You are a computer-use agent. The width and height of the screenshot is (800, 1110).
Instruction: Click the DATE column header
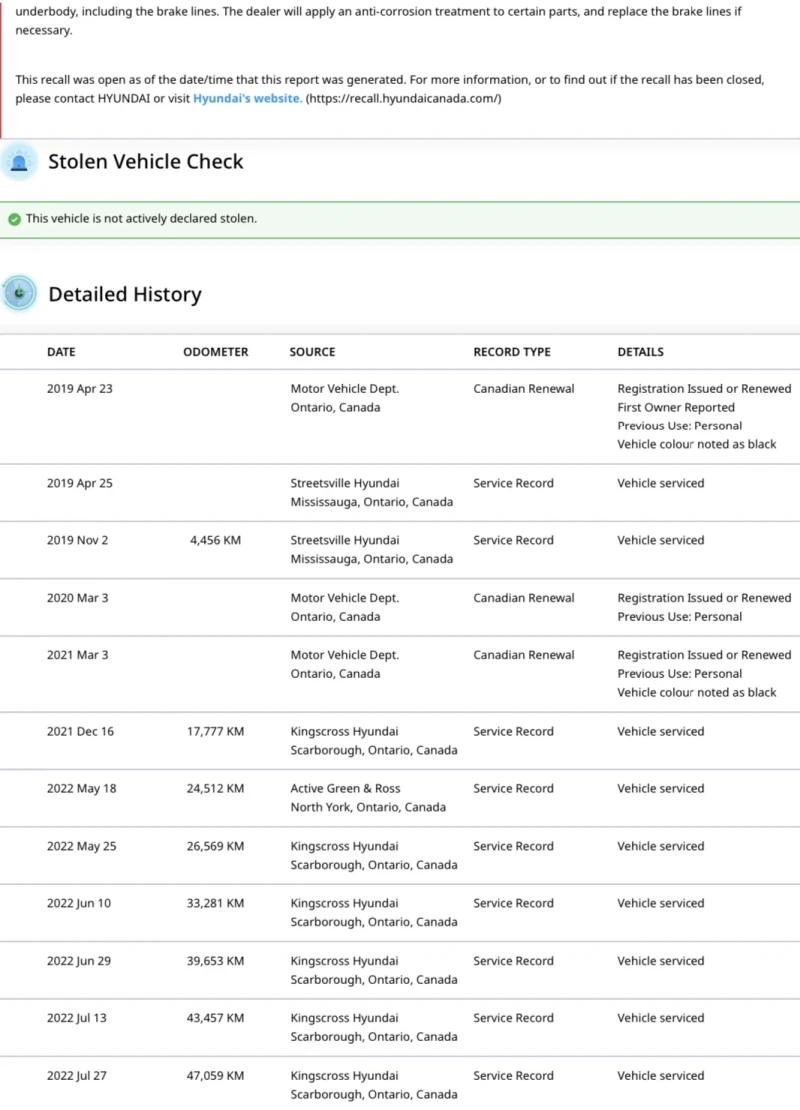(x=61, y=352)
